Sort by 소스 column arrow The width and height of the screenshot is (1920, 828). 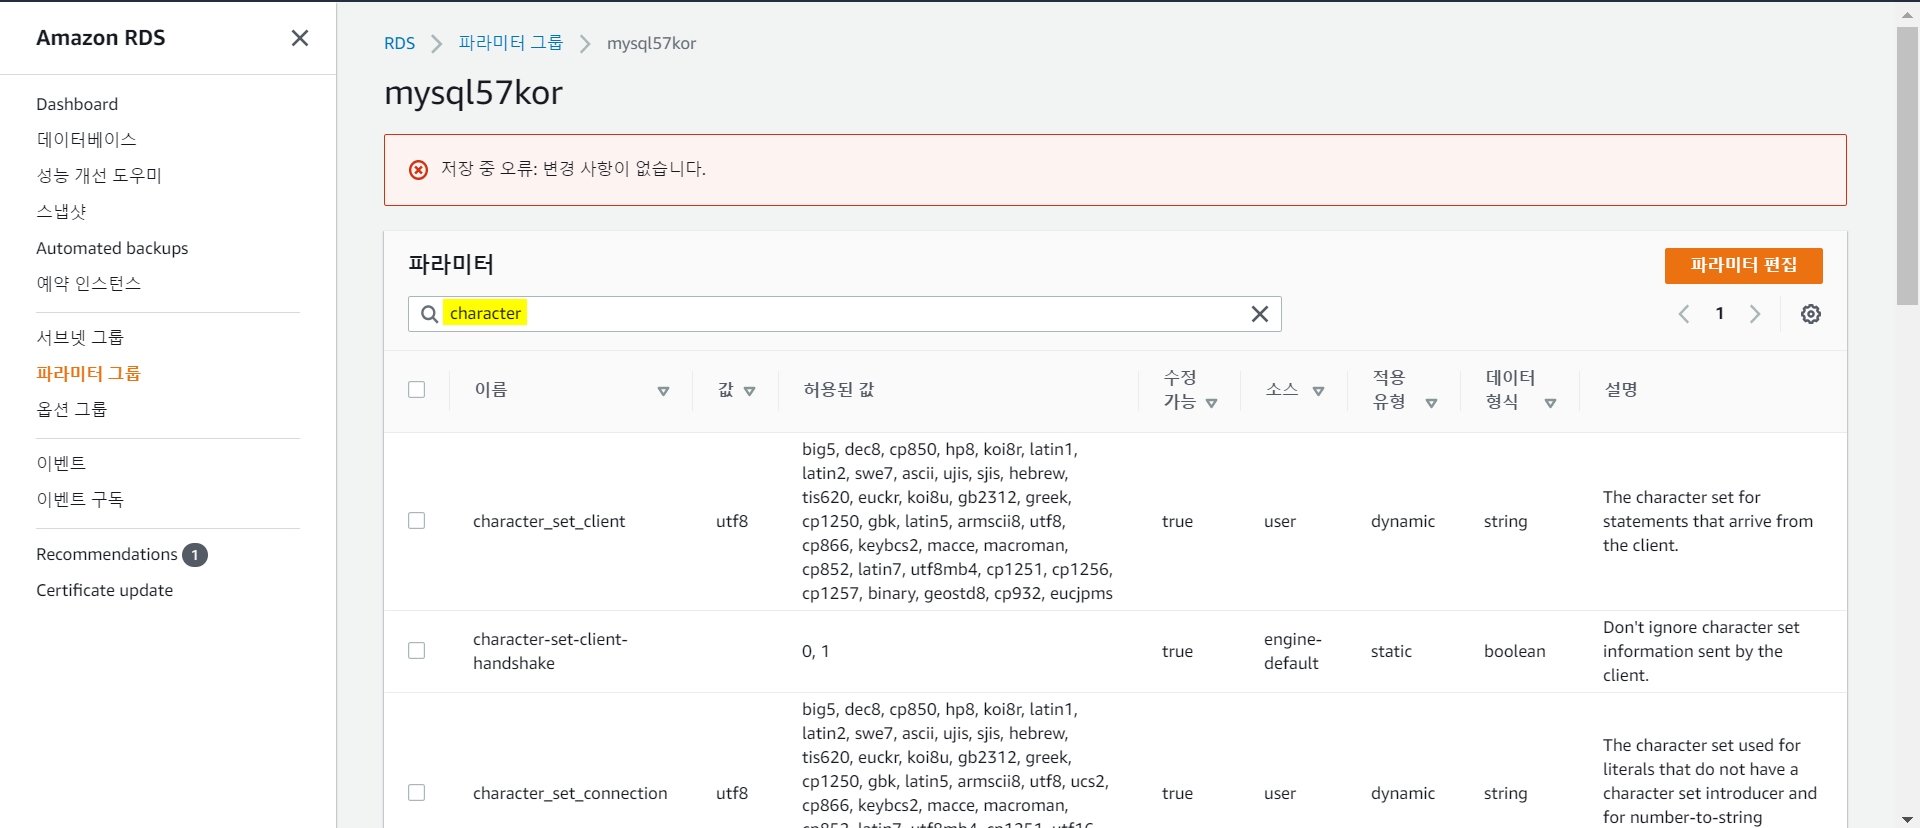click(x=1318, y=391)
